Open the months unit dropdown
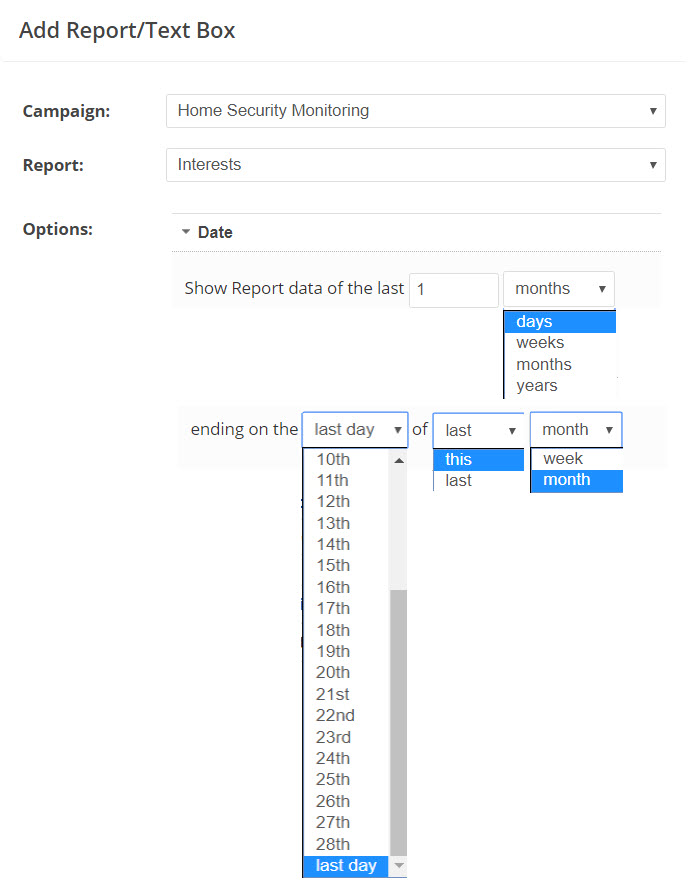Image resolution: width=693 pixels, height=893 pixels. pos(558,289)
